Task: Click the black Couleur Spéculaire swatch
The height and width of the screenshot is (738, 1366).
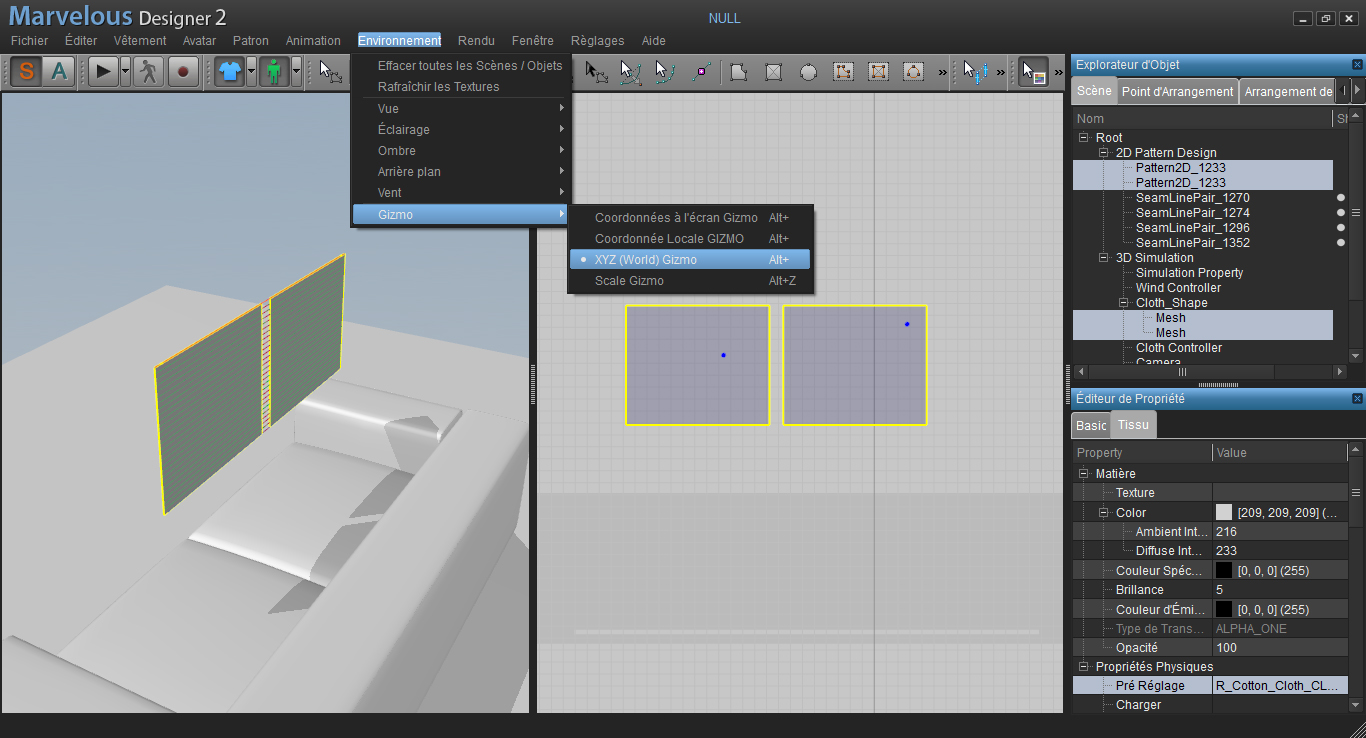Action: (1224, 570)
